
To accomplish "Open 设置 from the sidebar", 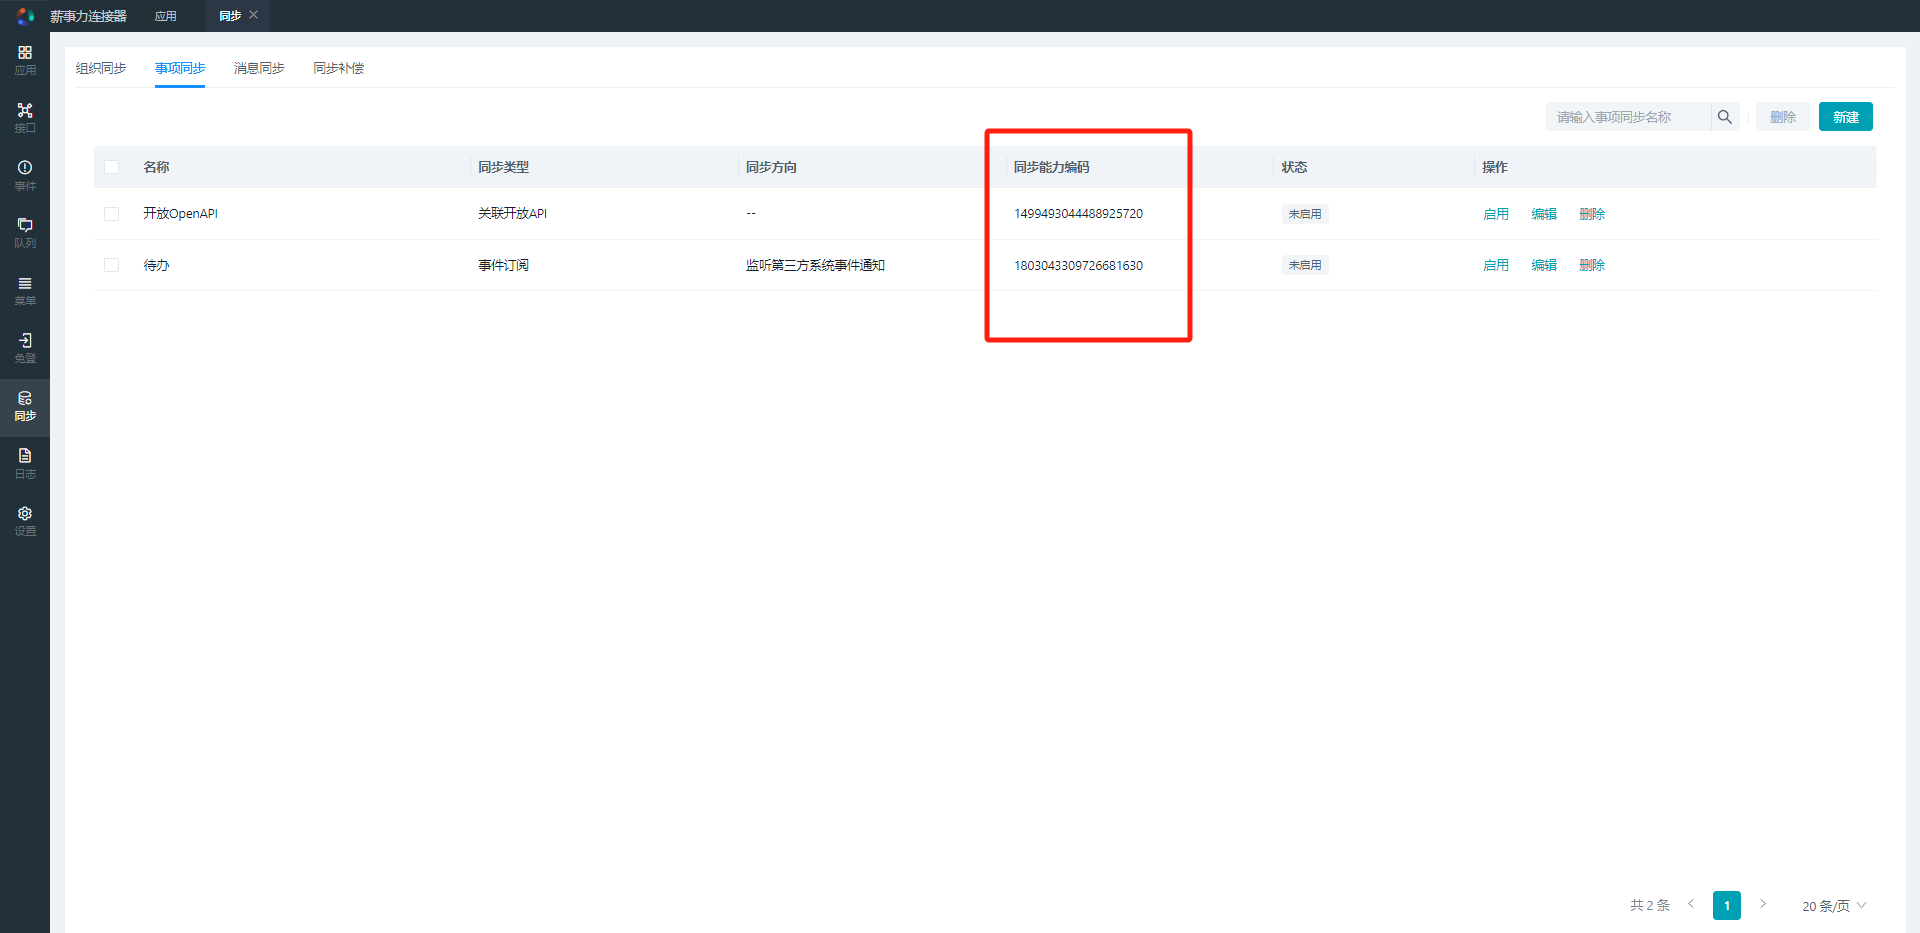I will 25,520.
